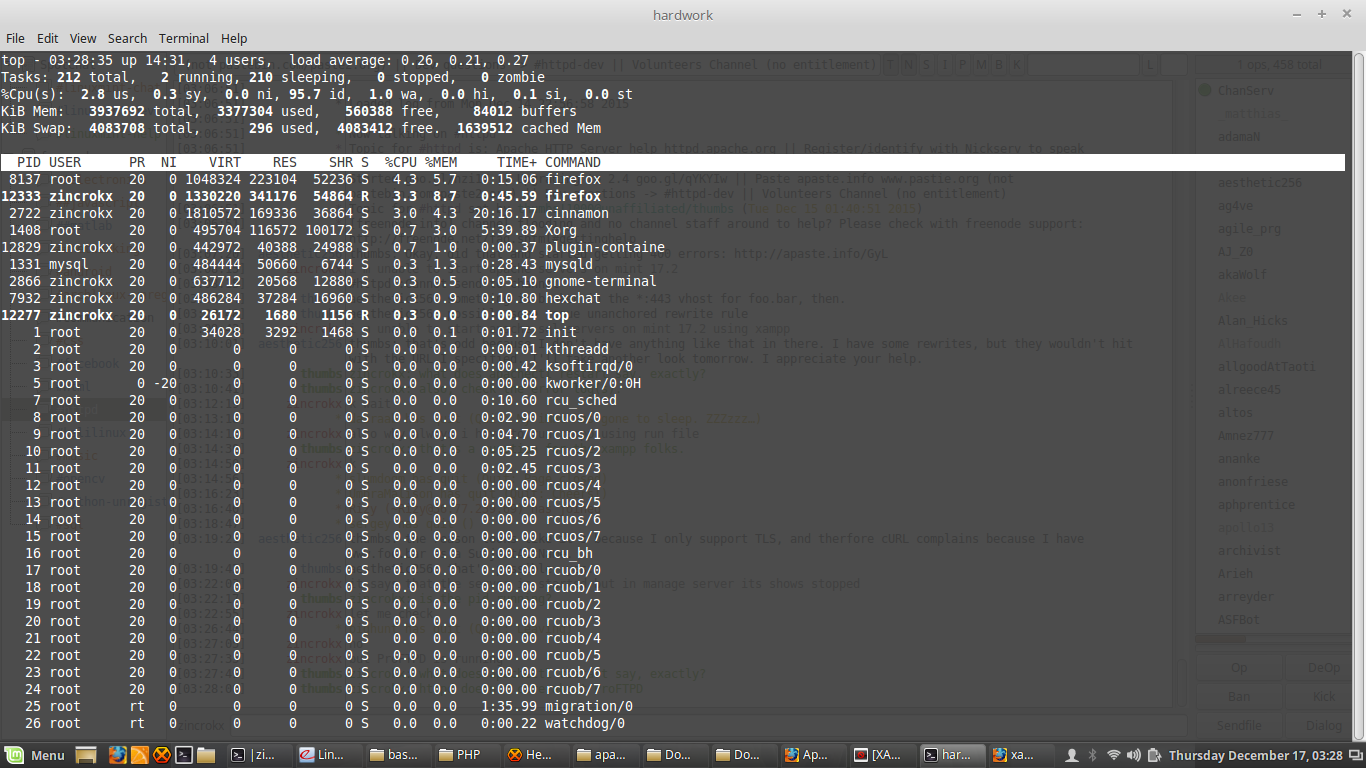This screenshot has height=768, width=1366.
Task: Open the Terminal menu
Action: click(184, 38)
